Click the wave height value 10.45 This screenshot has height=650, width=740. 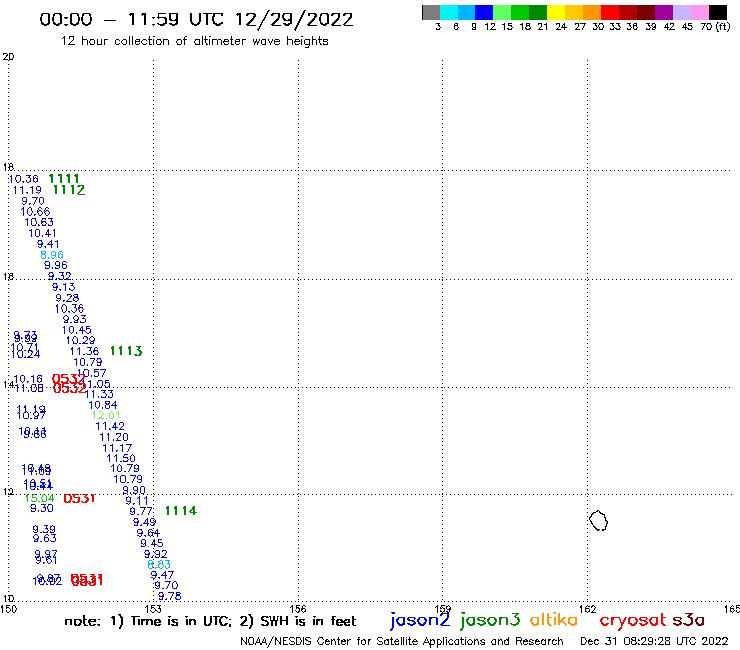(76, 330)
